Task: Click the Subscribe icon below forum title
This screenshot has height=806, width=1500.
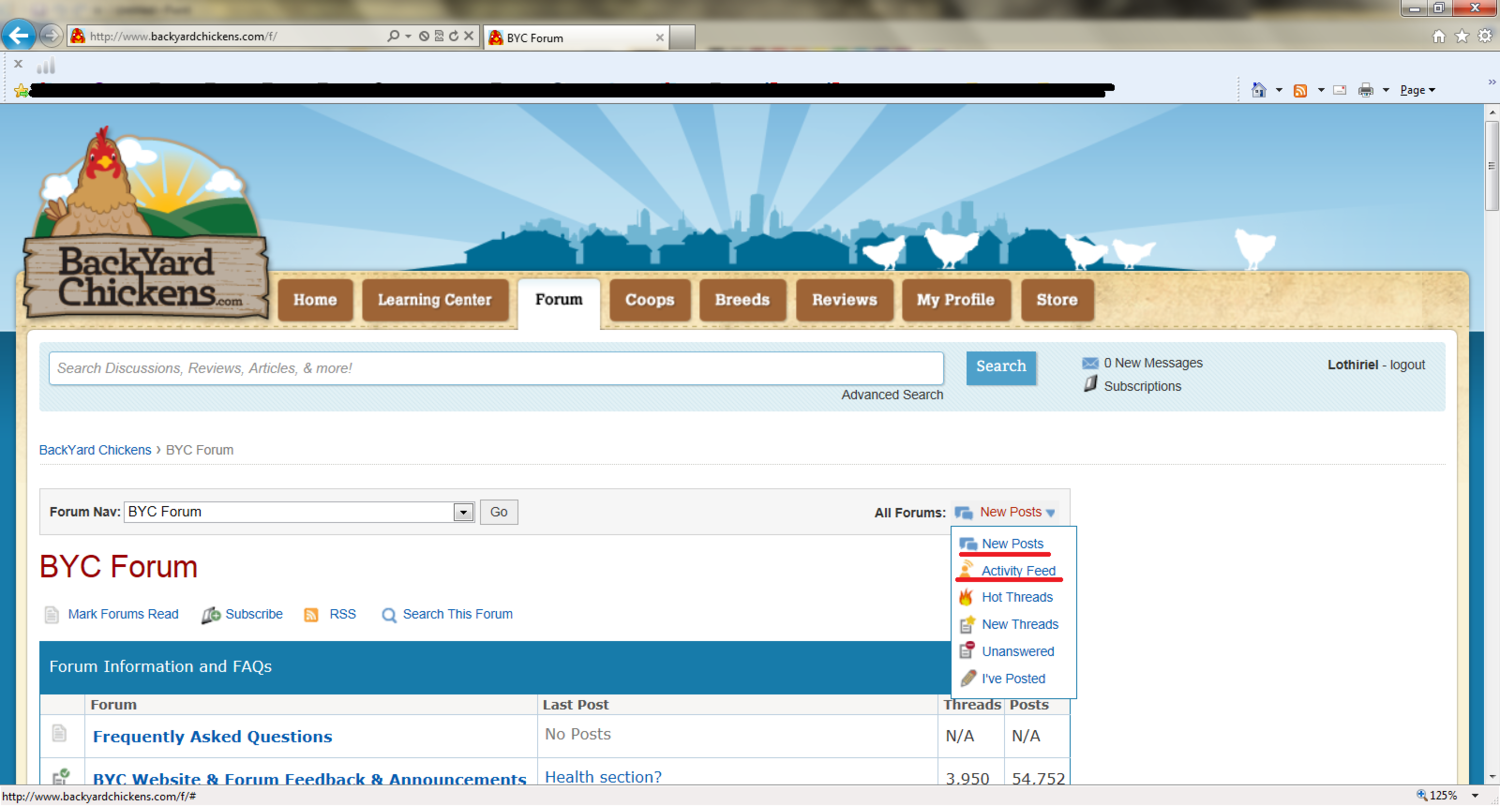Action: coord(211,615)
